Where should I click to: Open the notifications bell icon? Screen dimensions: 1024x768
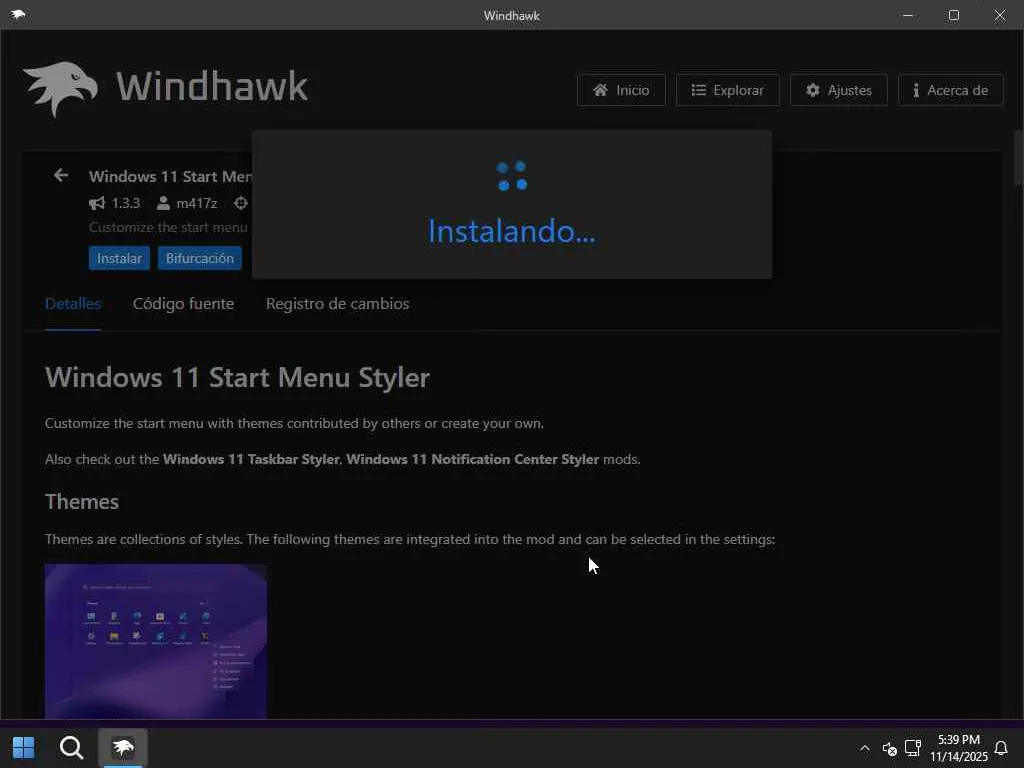click(x=1000, y=748)
